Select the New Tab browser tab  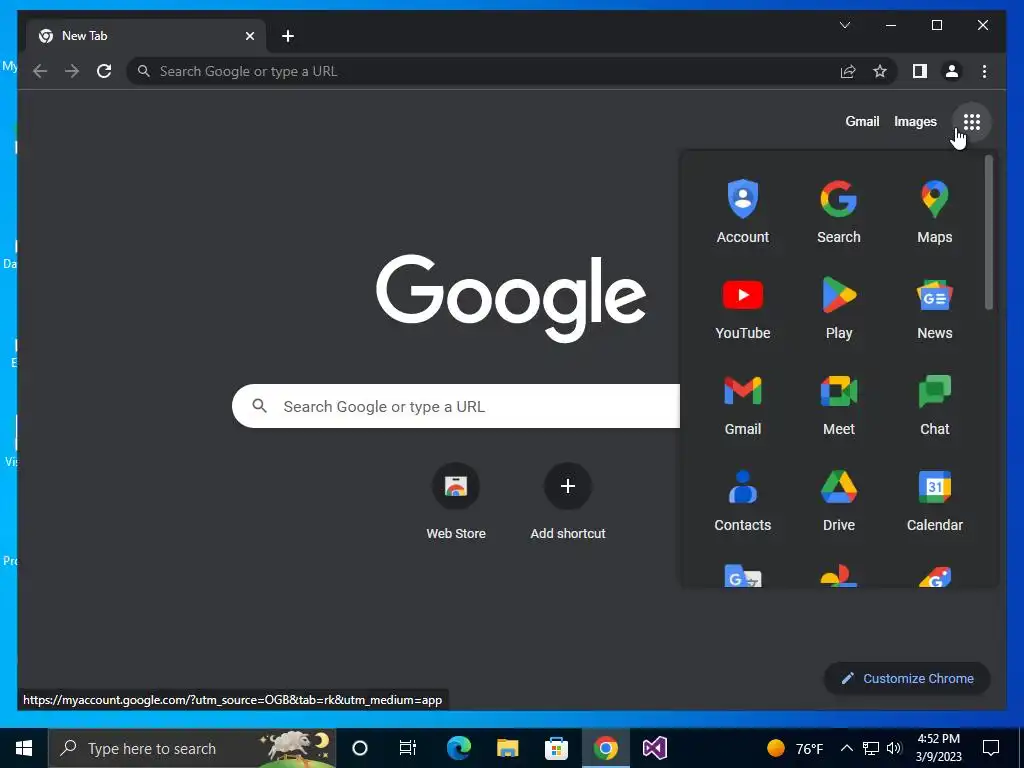[146, 36]
